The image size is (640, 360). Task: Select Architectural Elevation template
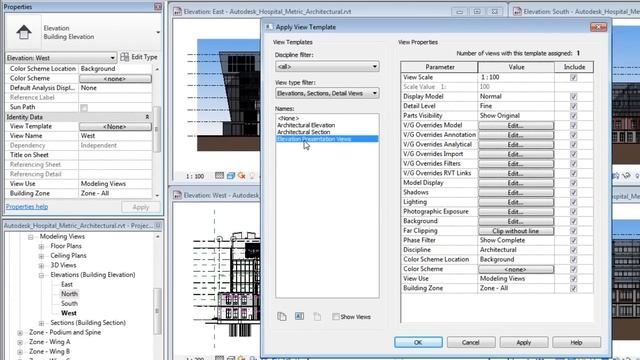[x=306, y=125]
